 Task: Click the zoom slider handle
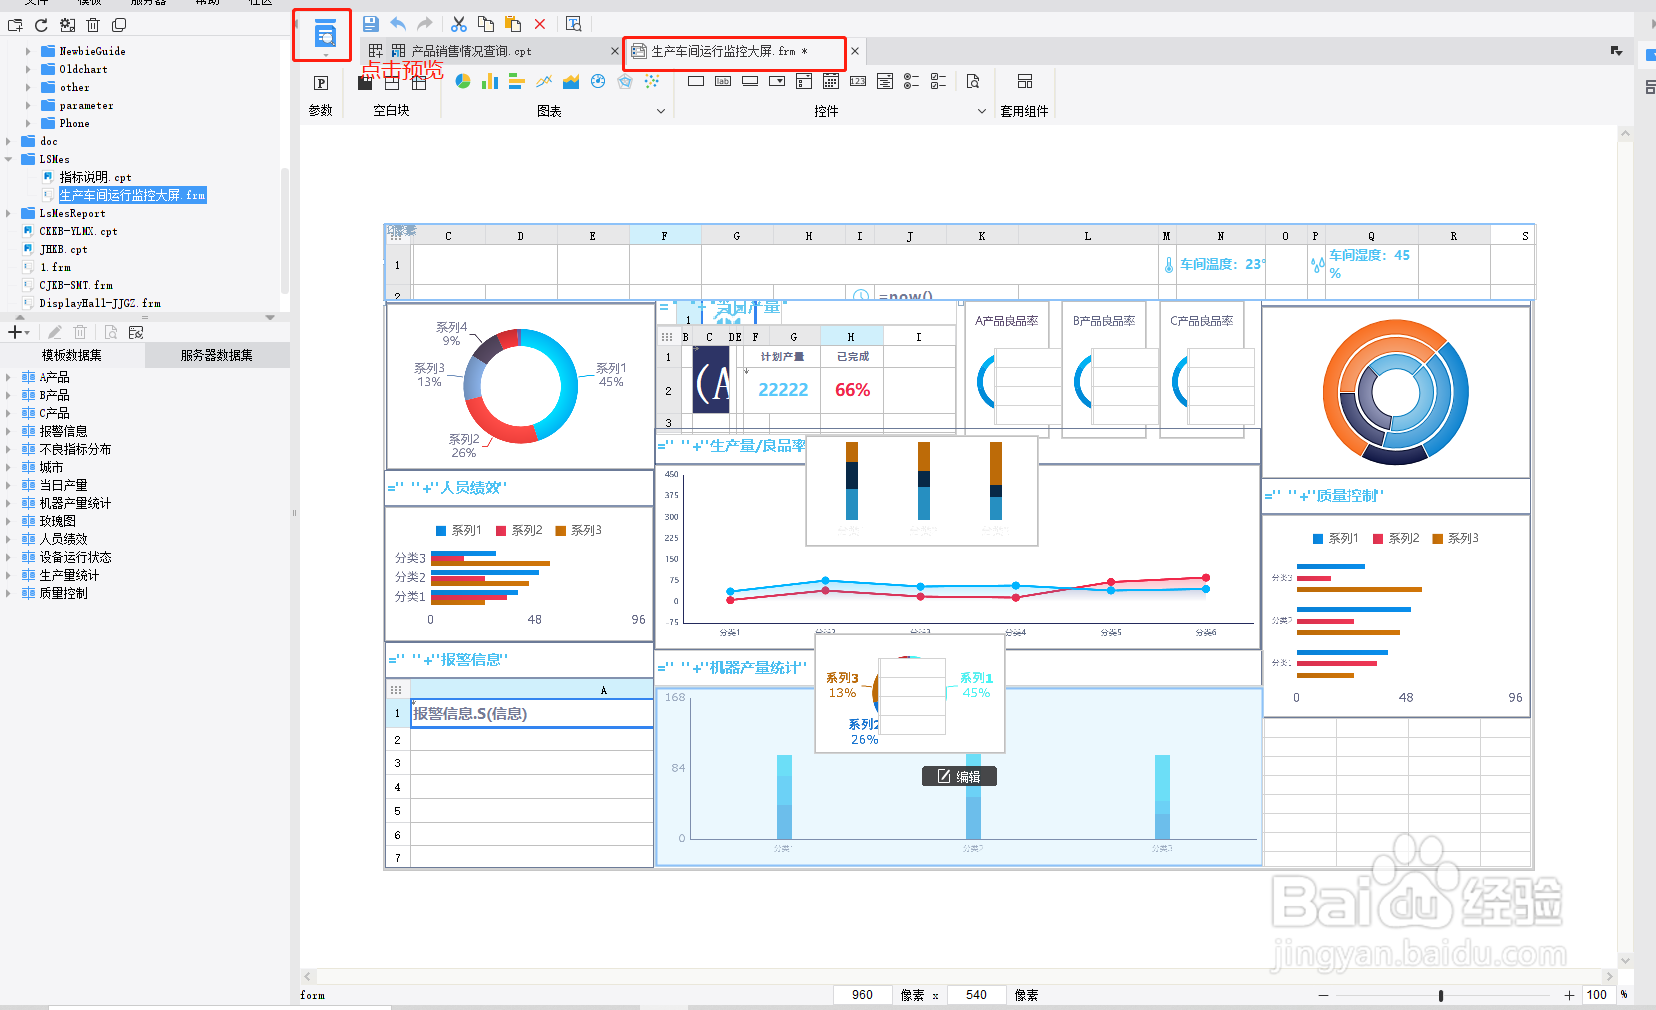[1441, 995]
